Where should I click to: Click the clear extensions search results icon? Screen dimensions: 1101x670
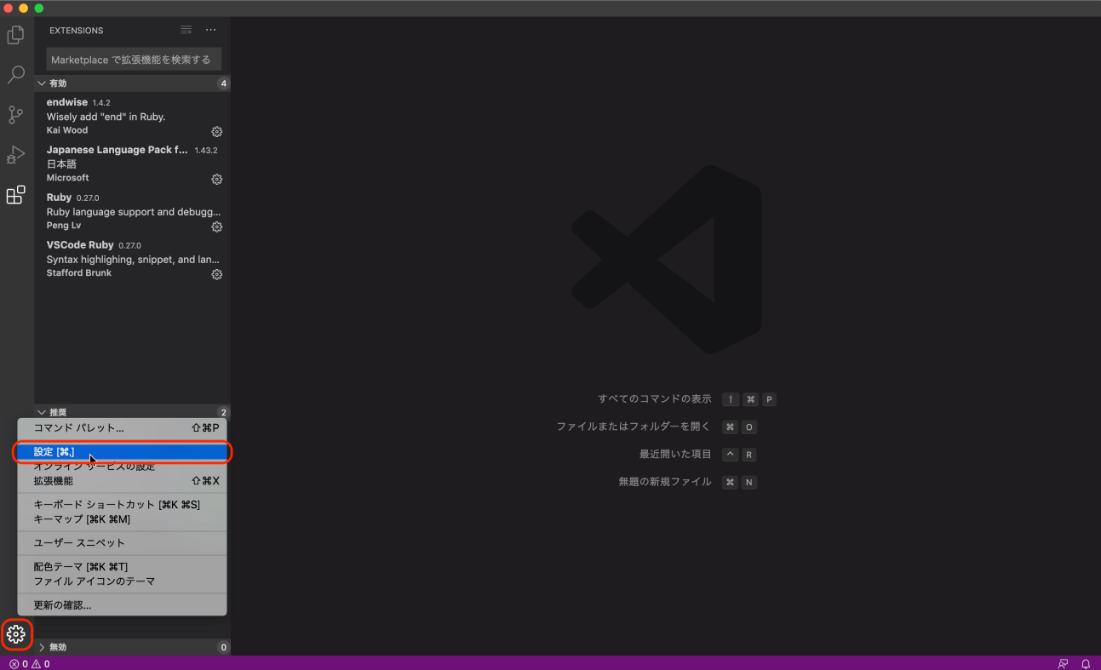pyautogui.click(x=186, y=30)
